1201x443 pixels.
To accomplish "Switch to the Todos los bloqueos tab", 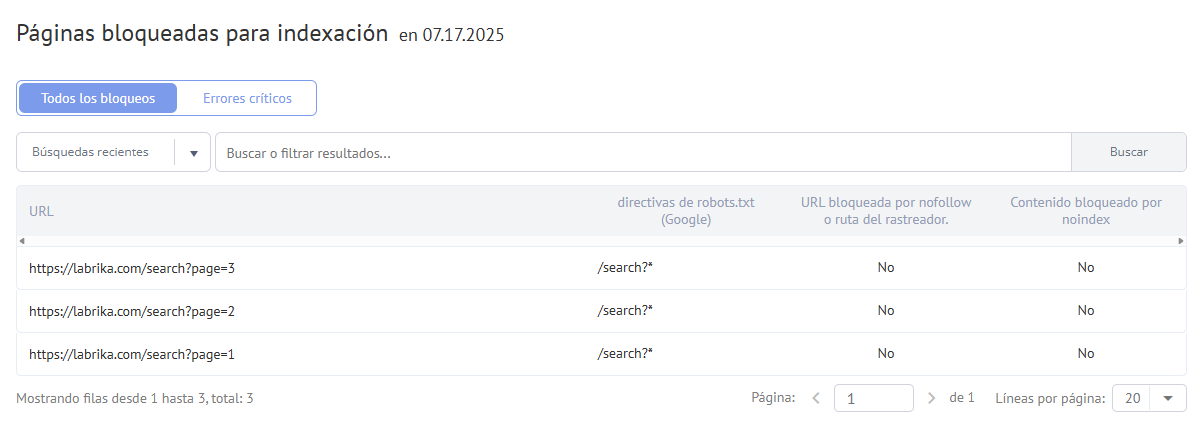I will (98, 98).
